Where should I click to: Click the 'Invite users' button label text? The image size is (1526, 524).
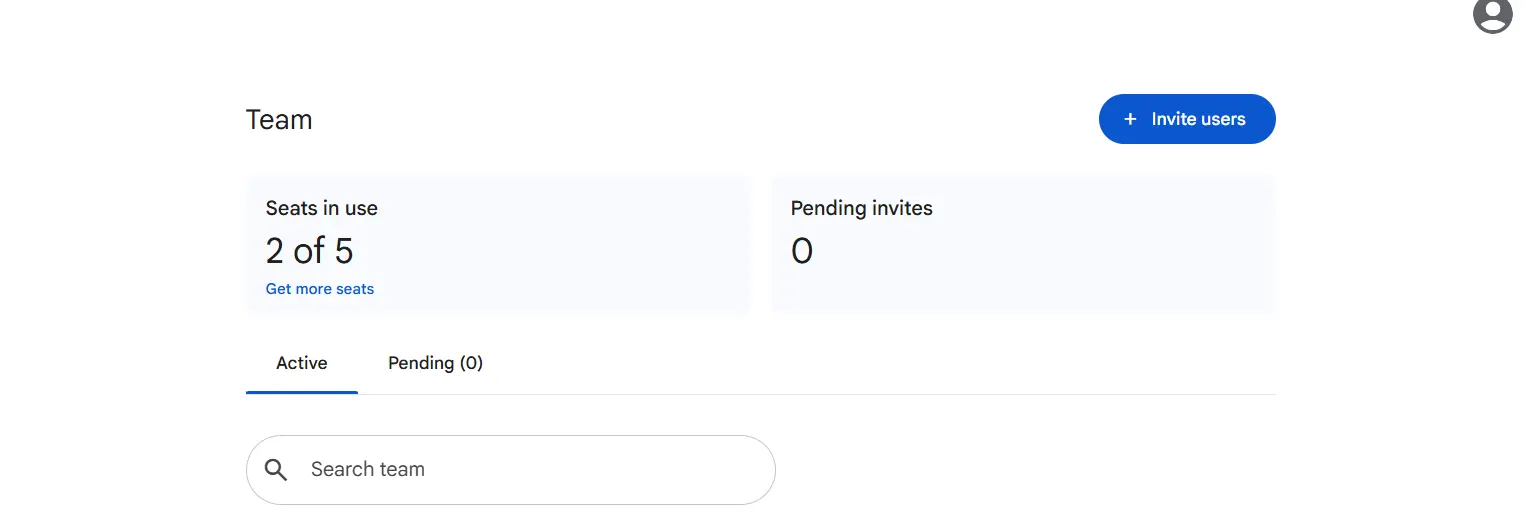pos(1199,119)
